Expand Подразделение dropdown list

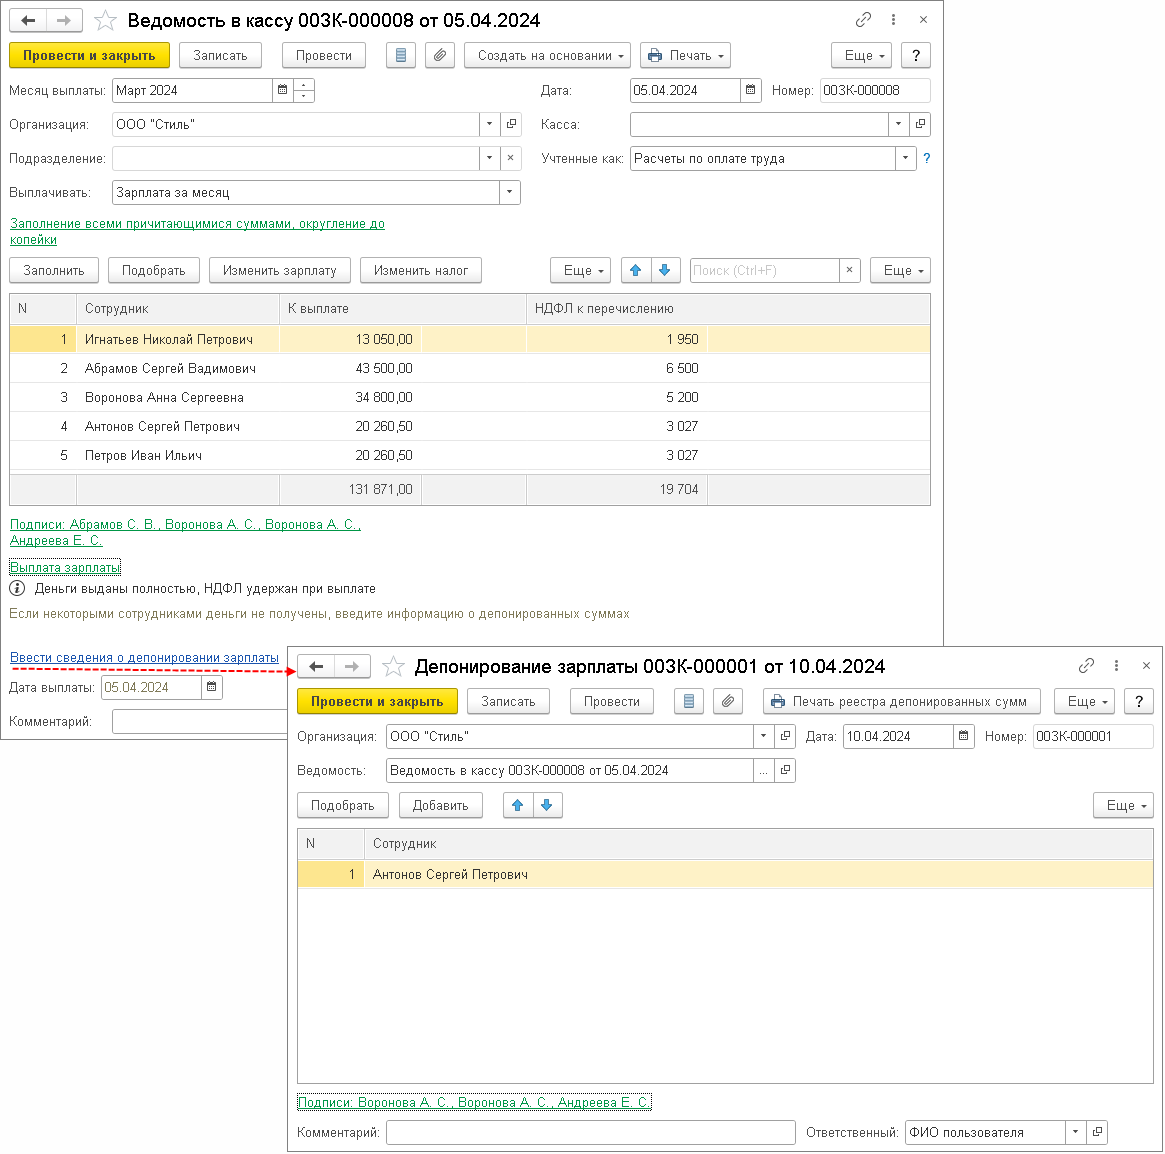(x=489, y=158)
